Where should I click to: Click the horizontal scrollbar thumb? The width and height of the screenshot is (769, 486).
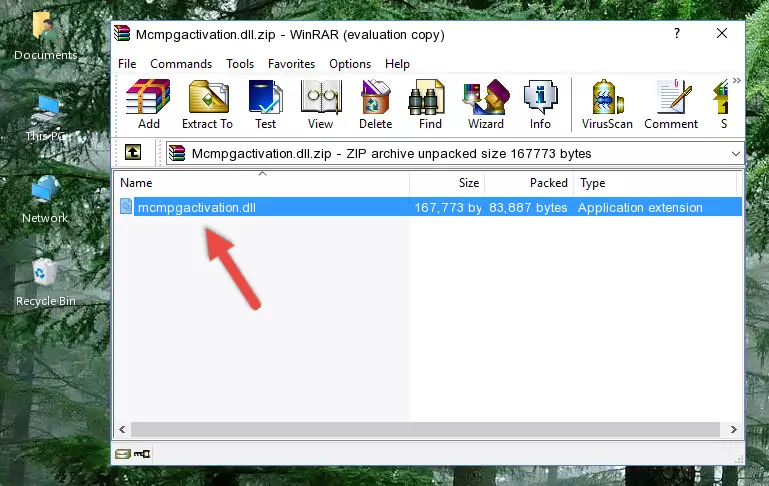click(x=425, y=430)
